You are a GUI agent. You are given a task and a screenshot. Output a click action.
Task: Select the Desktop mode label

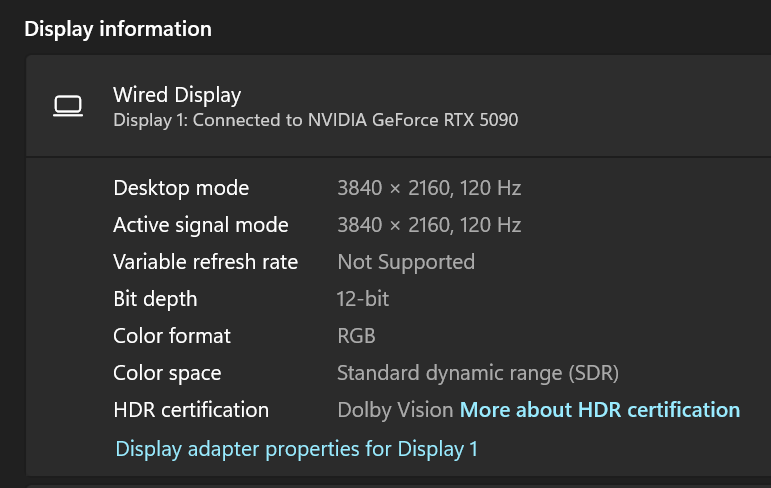pyautogui.click(x=181, y=188)
